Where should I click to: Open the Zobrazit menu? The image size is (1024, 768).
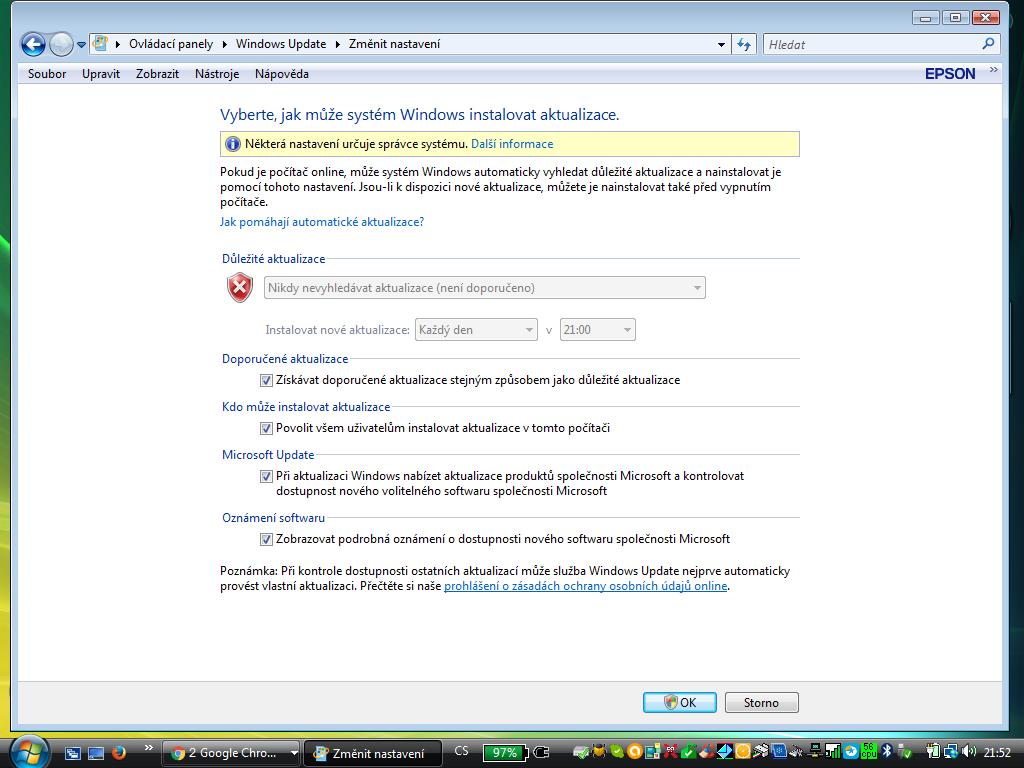coord(157,74)
